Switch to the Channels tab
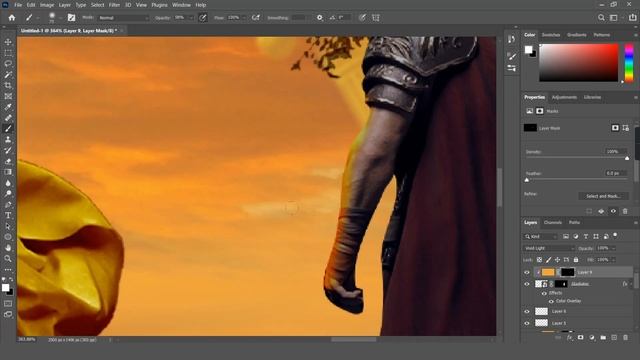The image size is (640, 360). (x=553, y=223)
